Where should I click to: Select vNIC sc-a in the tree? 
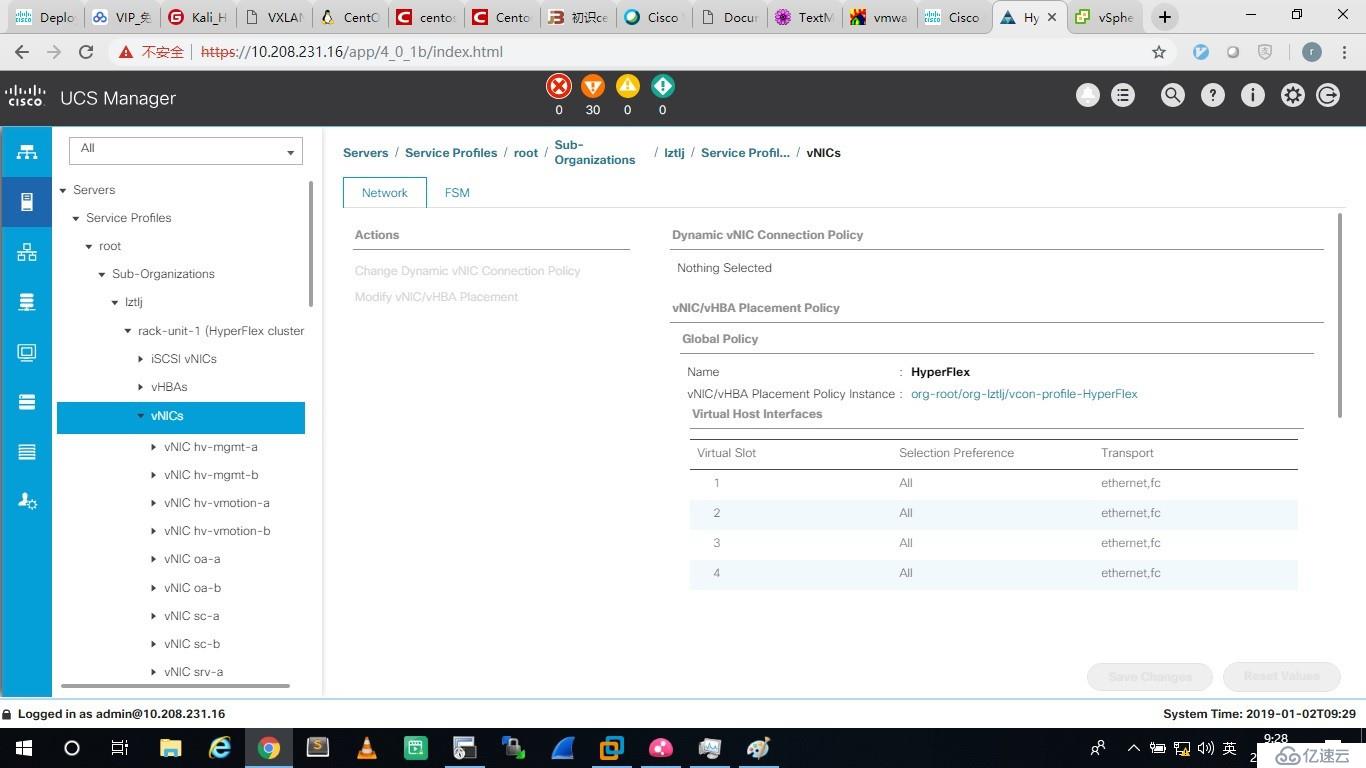tap(191, 616)
